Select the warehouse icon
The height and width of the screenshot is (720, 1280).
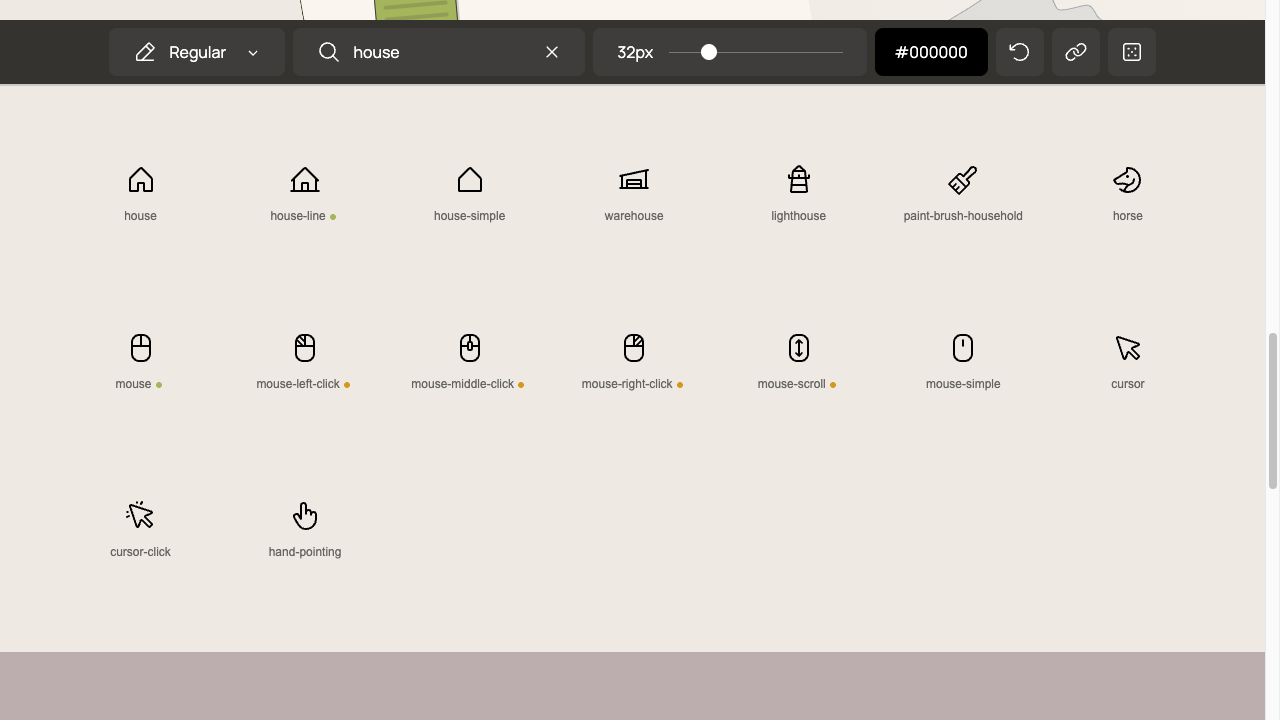(634, 180)
